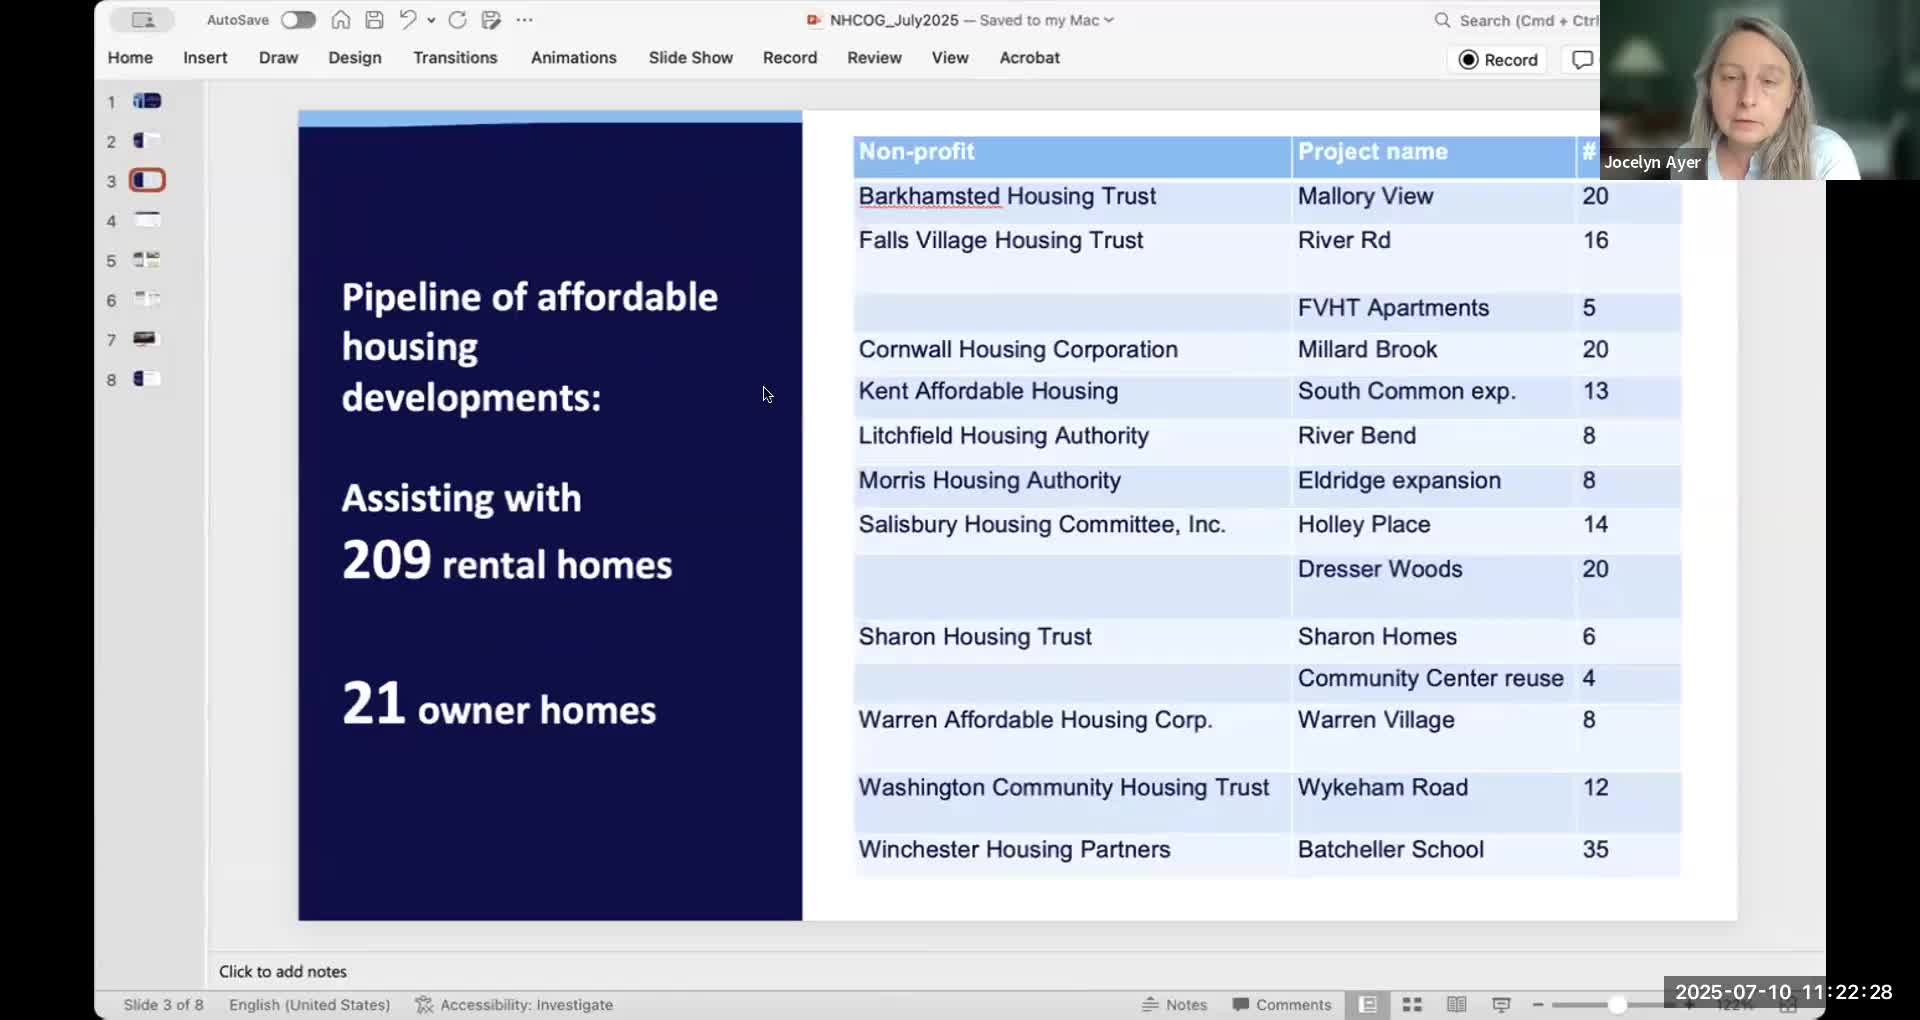This screenshot has width=1920, height=1020.
Task: Click the zoom slider handle
Action: tap(1616, 1005)
